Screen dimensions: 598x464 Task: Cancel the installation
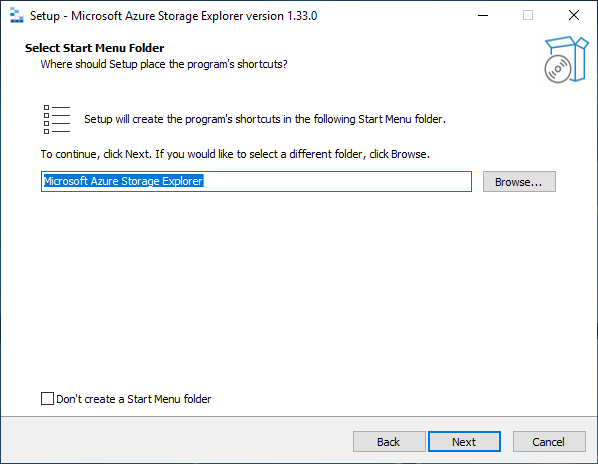coord(549,442)
